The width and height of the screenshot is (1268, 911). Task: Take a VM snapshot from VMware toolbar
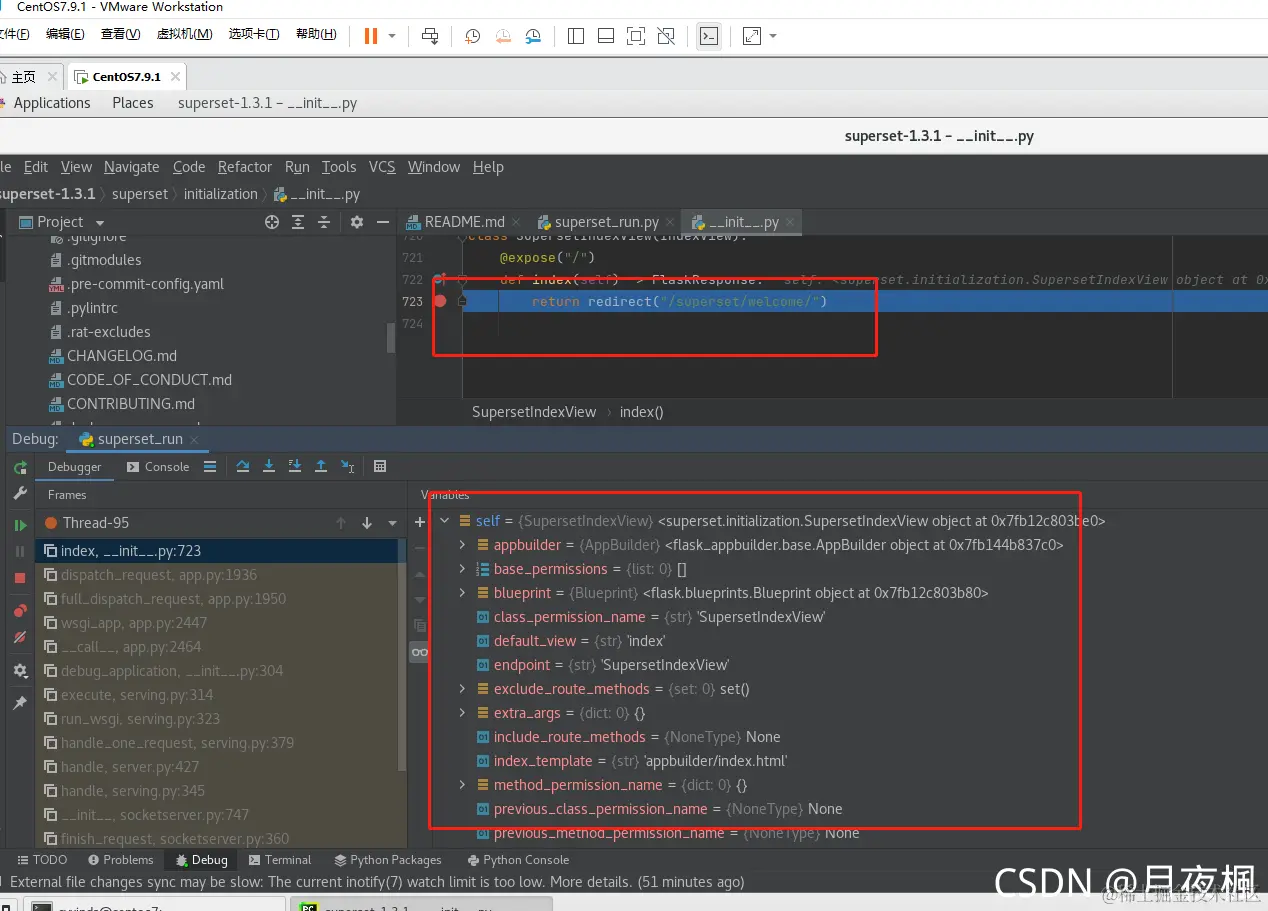click(472, 36)
